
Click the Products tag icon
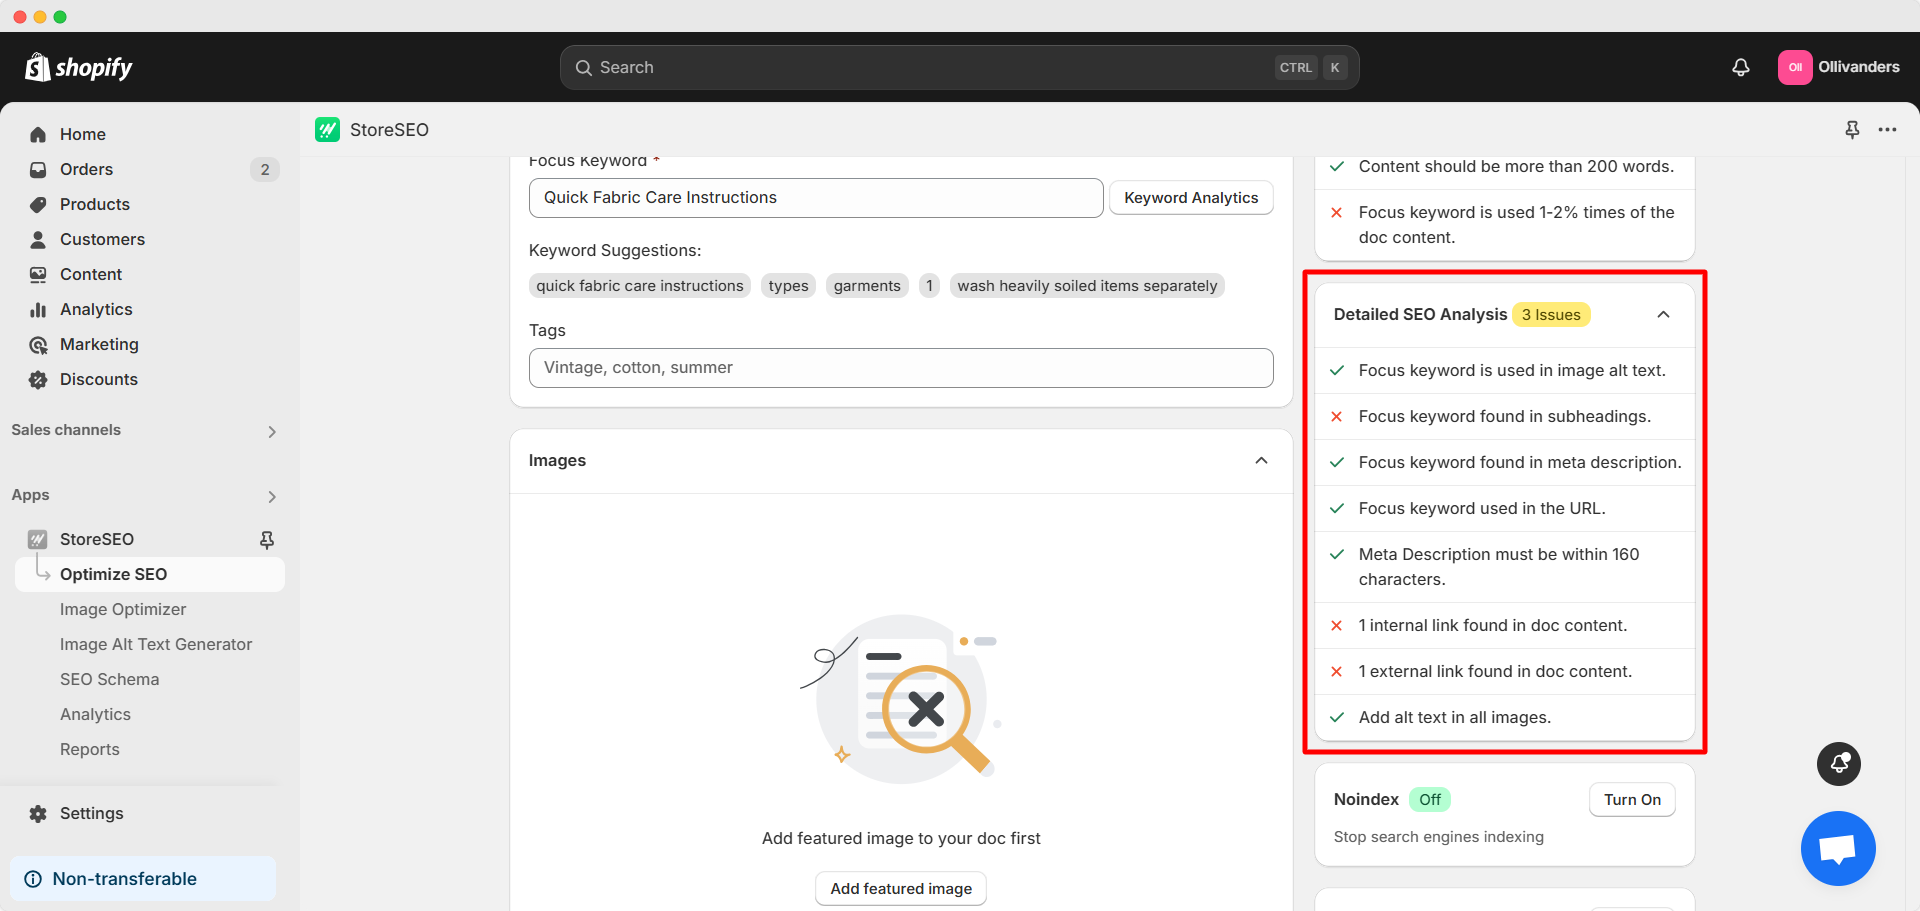(x=38, y=204)
